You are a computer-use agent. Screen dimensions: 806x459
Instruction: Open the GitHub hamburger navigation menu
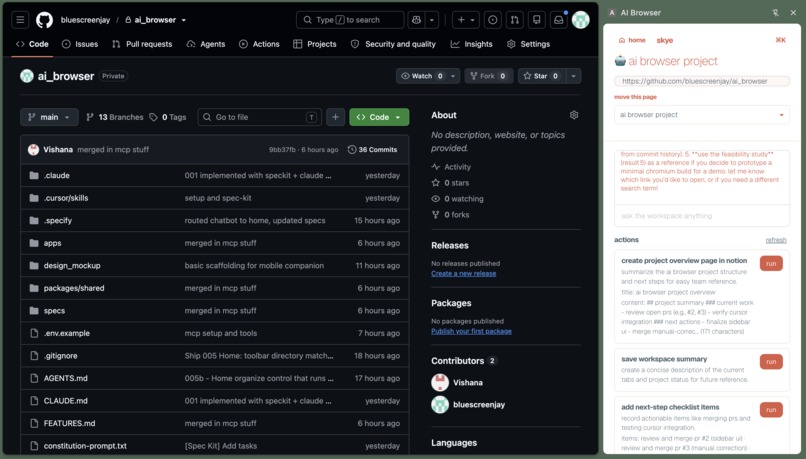coord(20,20)
